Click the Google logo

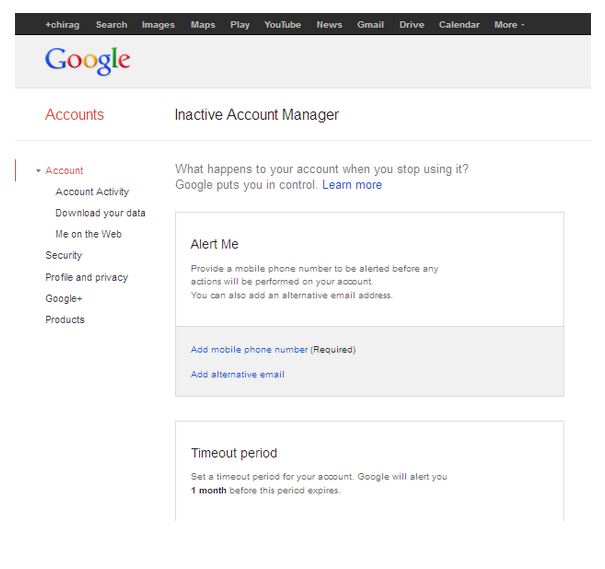pos(88,61)
